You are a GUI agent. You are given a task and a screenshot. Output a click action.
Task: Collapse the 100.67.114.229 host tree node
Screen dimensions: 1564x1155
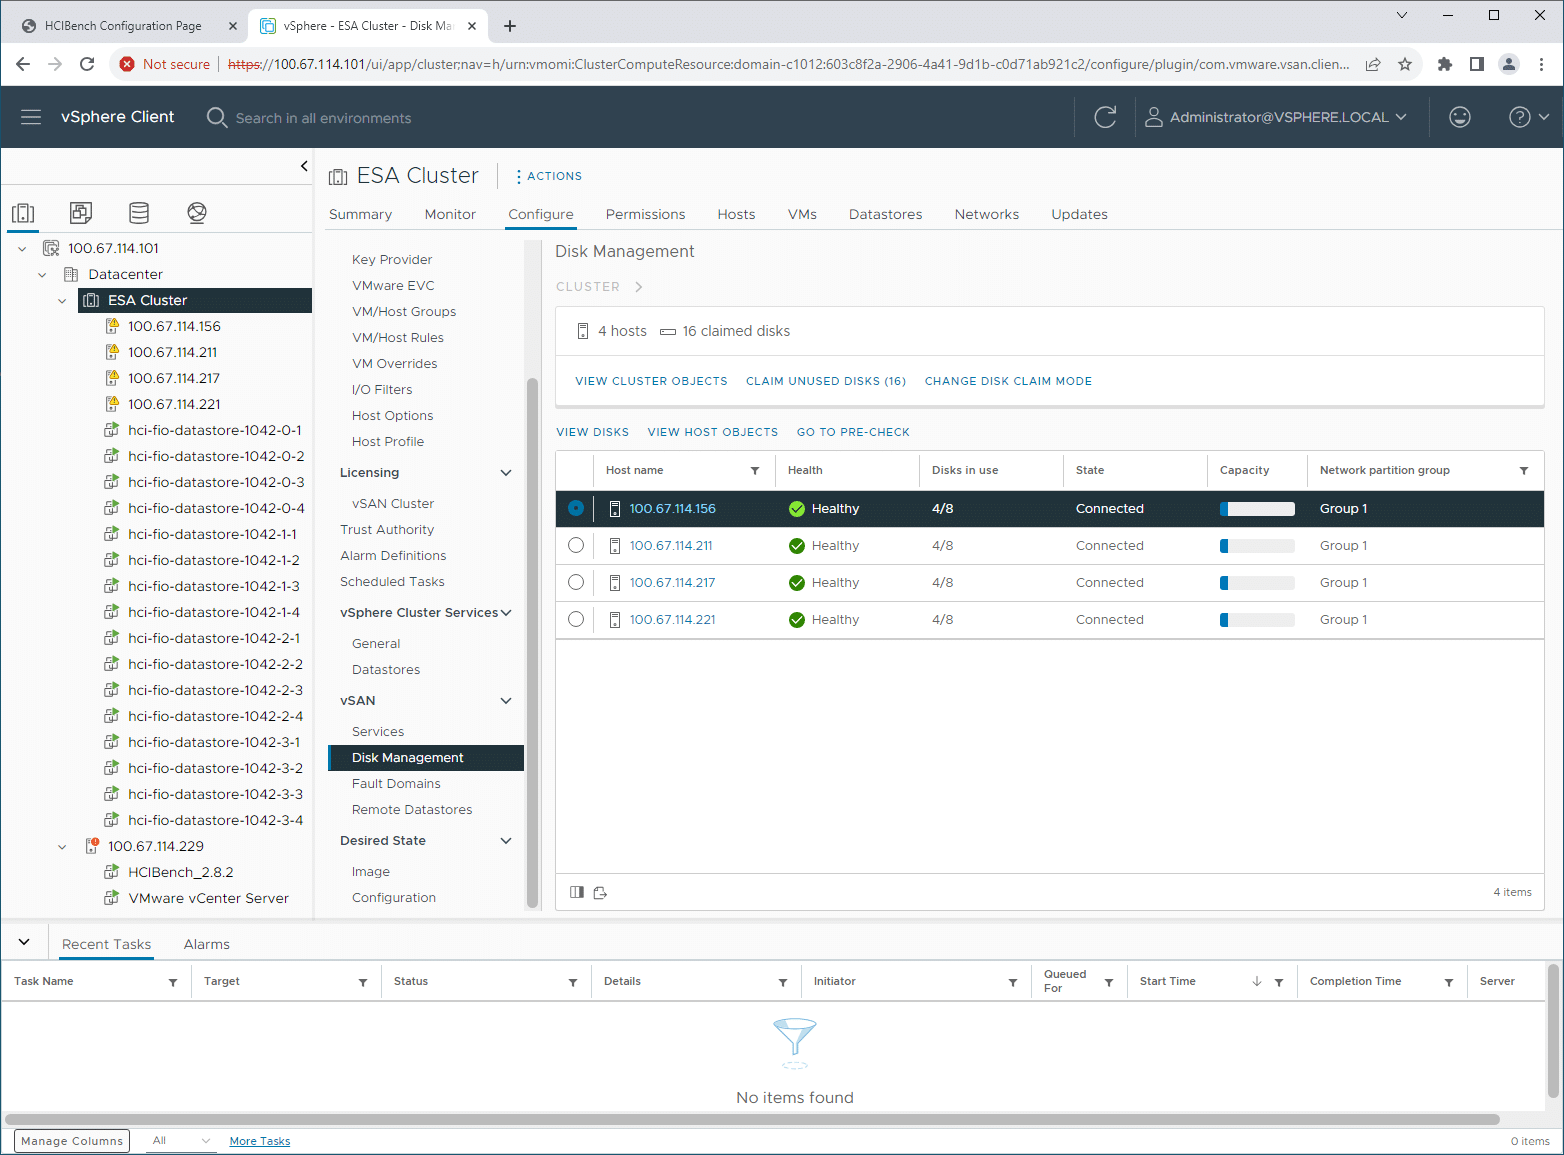coord(62,846)
